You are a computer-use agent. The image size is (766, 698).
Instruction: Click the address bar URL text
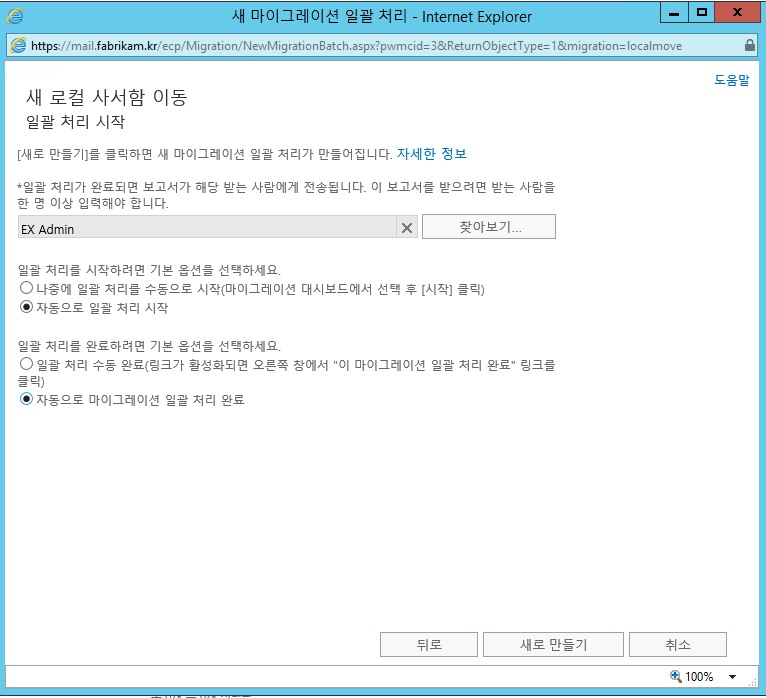pos(357,46)
